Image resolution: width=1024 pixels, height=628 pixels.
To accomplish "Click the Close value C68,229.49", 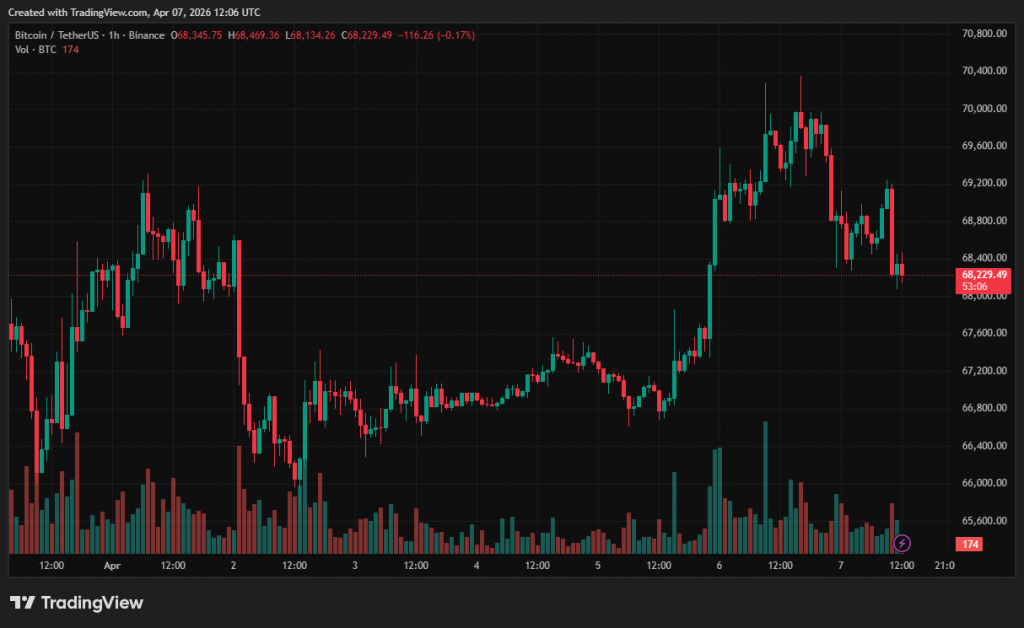I will (x=368, y=35).
